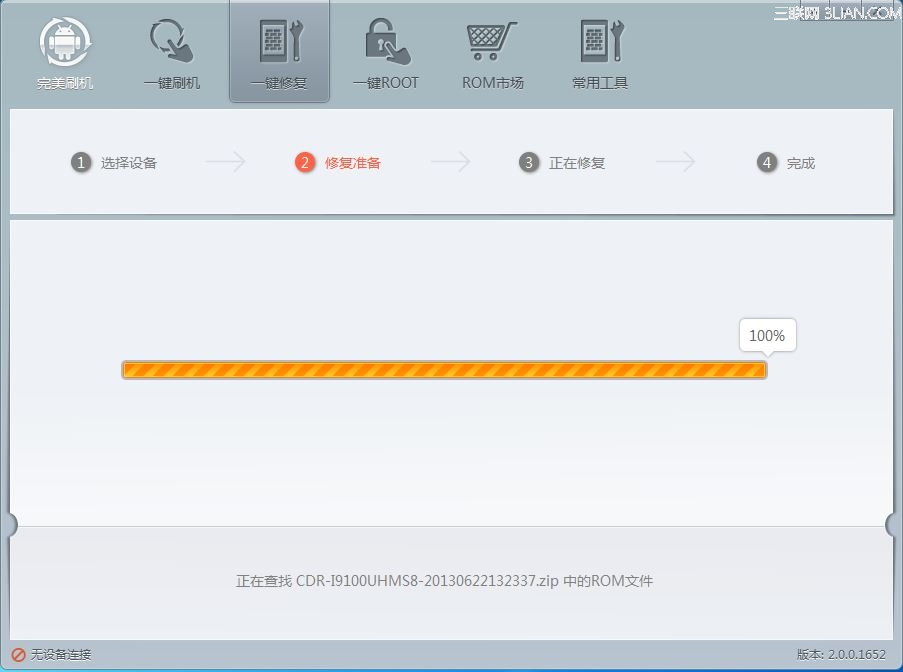The width and height of the screenshot is (903, 672).
Task: Click the ROM市场 tab label
Action: [493, 83]
